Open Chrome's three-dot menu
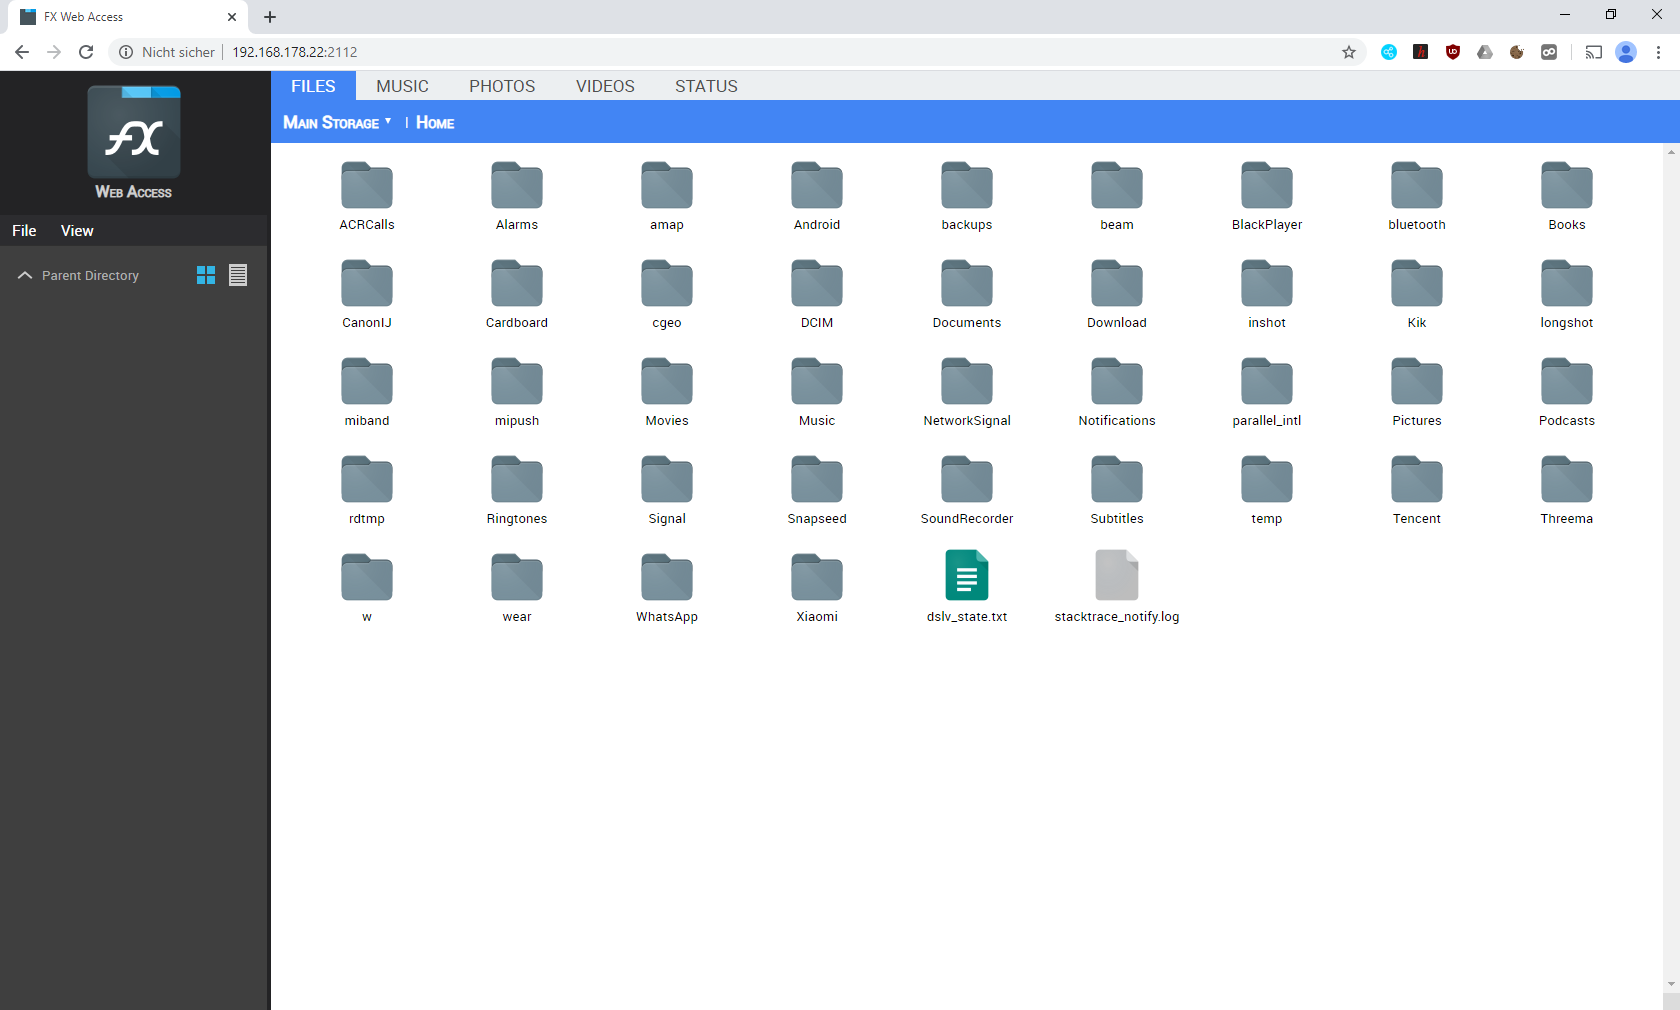1680x1010 pixels. pos(1658,52)
